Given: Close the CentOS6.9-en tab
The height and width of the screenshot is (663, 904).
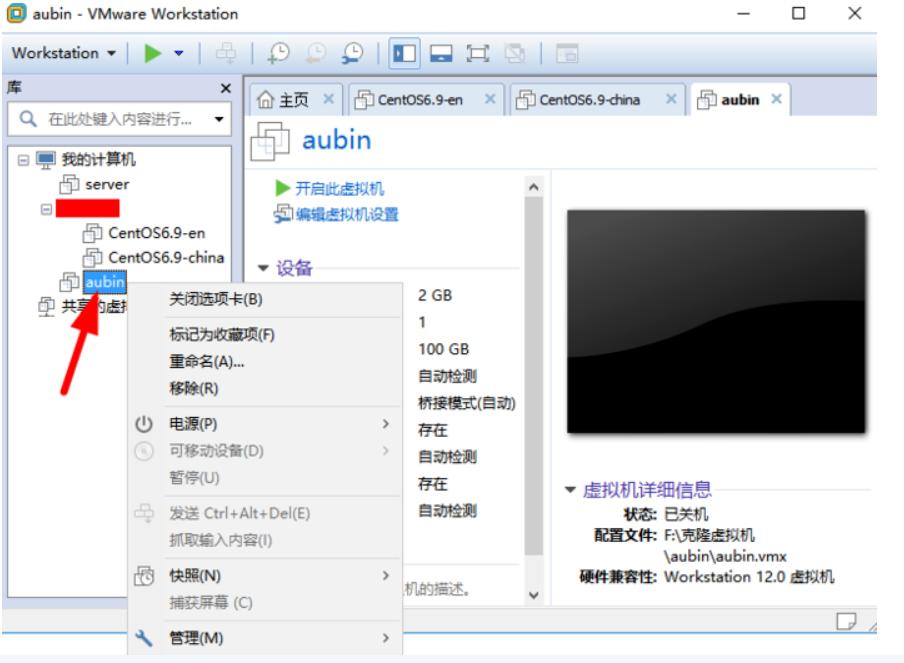Looking at the screenshot, I should [x=489, y=99].
